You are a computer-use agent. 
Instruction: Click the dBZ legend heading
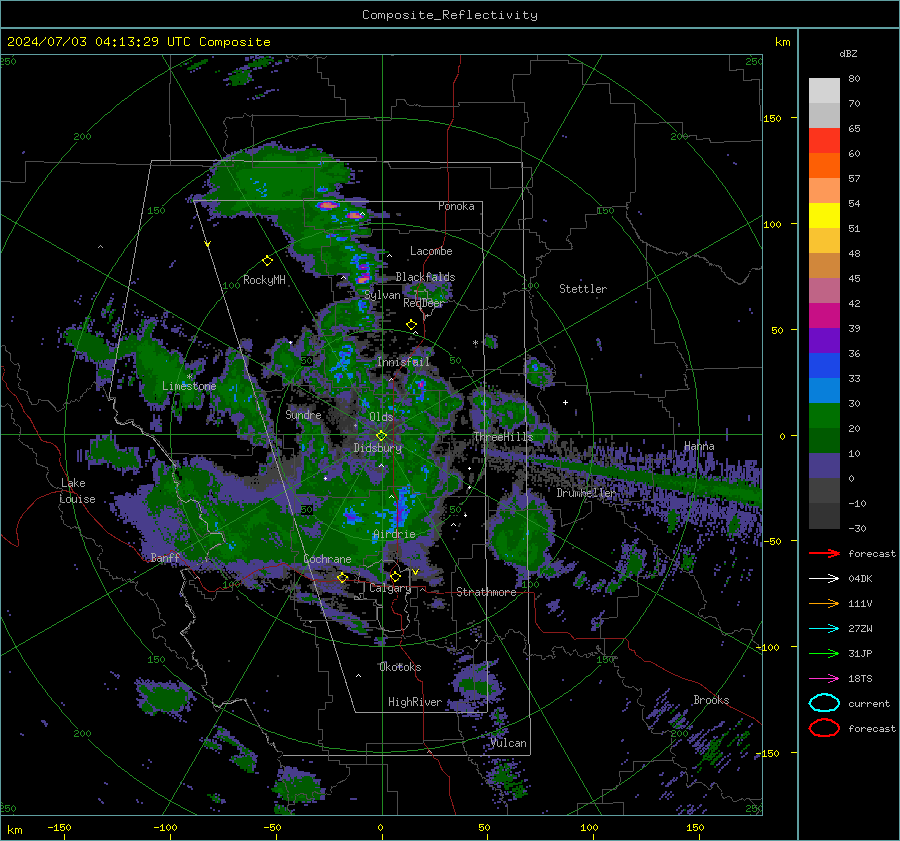pos(848,53)
